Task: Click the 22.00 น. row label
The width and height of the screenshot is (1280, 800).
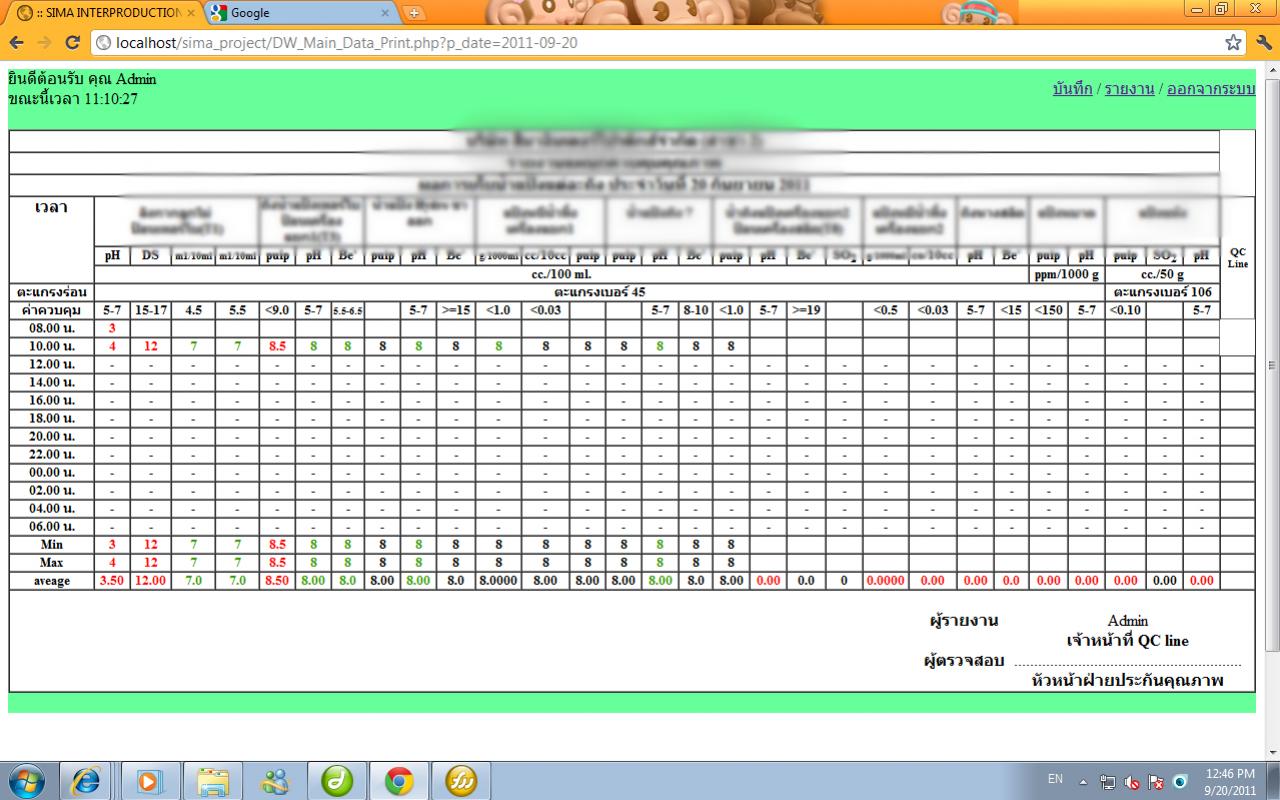Action: 50,454
